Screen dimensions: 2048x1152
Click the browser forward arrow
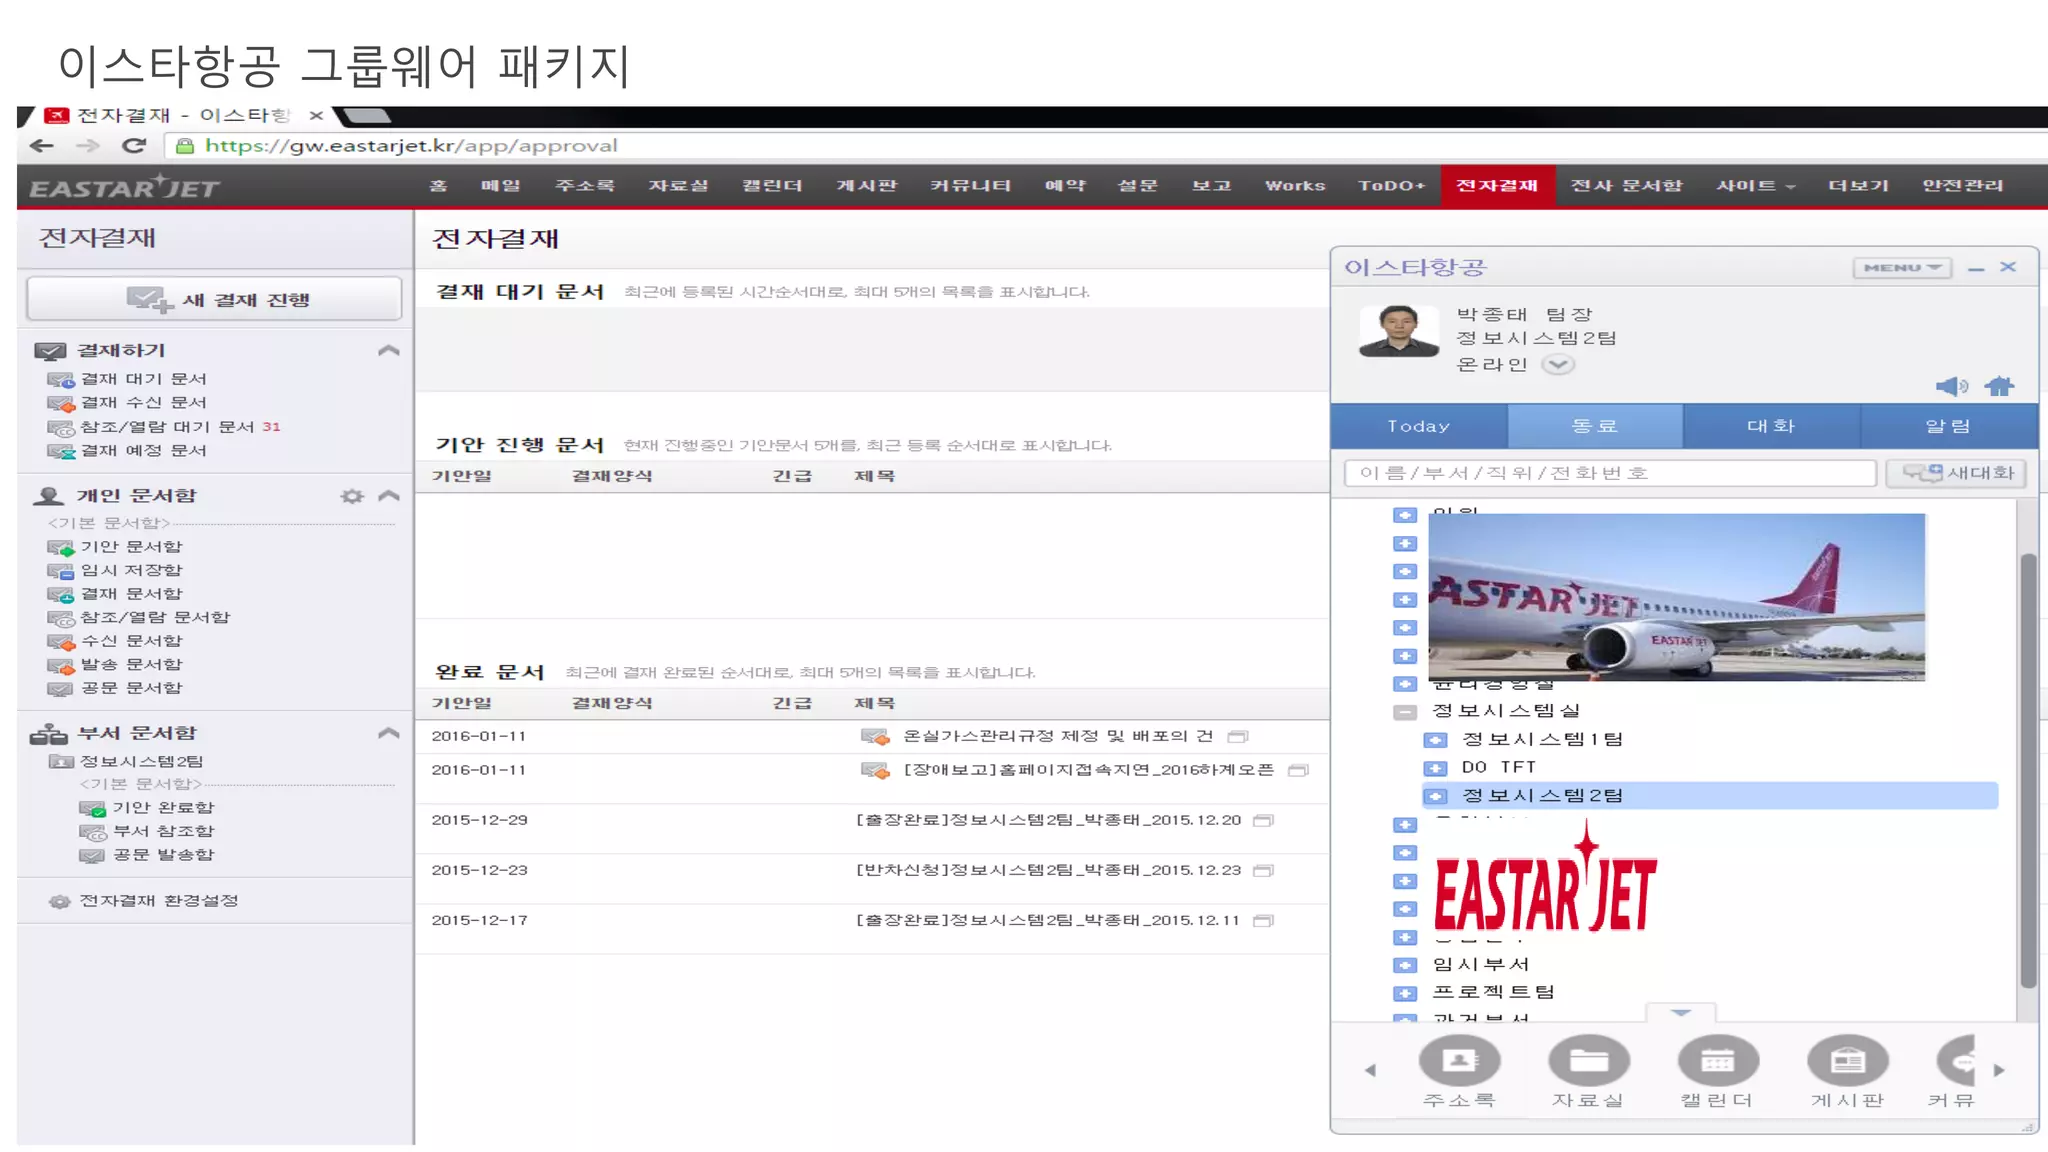88,146
